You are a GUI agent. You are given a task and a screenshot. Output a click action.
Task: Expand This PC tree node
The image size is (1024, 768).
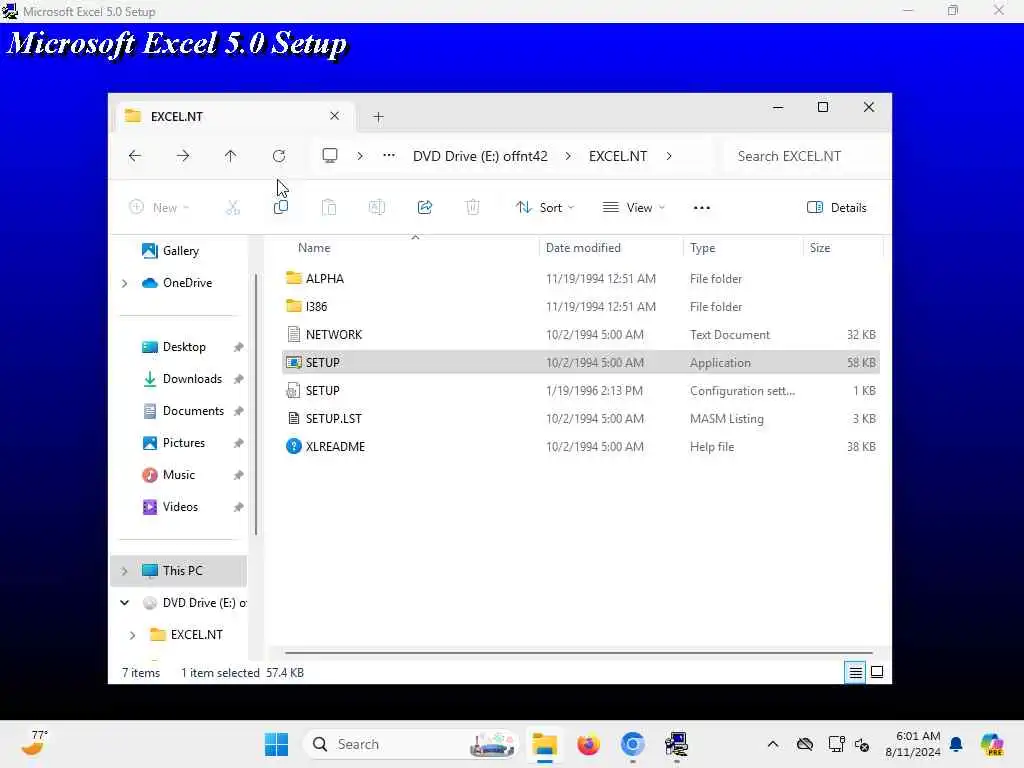[125, 571]
